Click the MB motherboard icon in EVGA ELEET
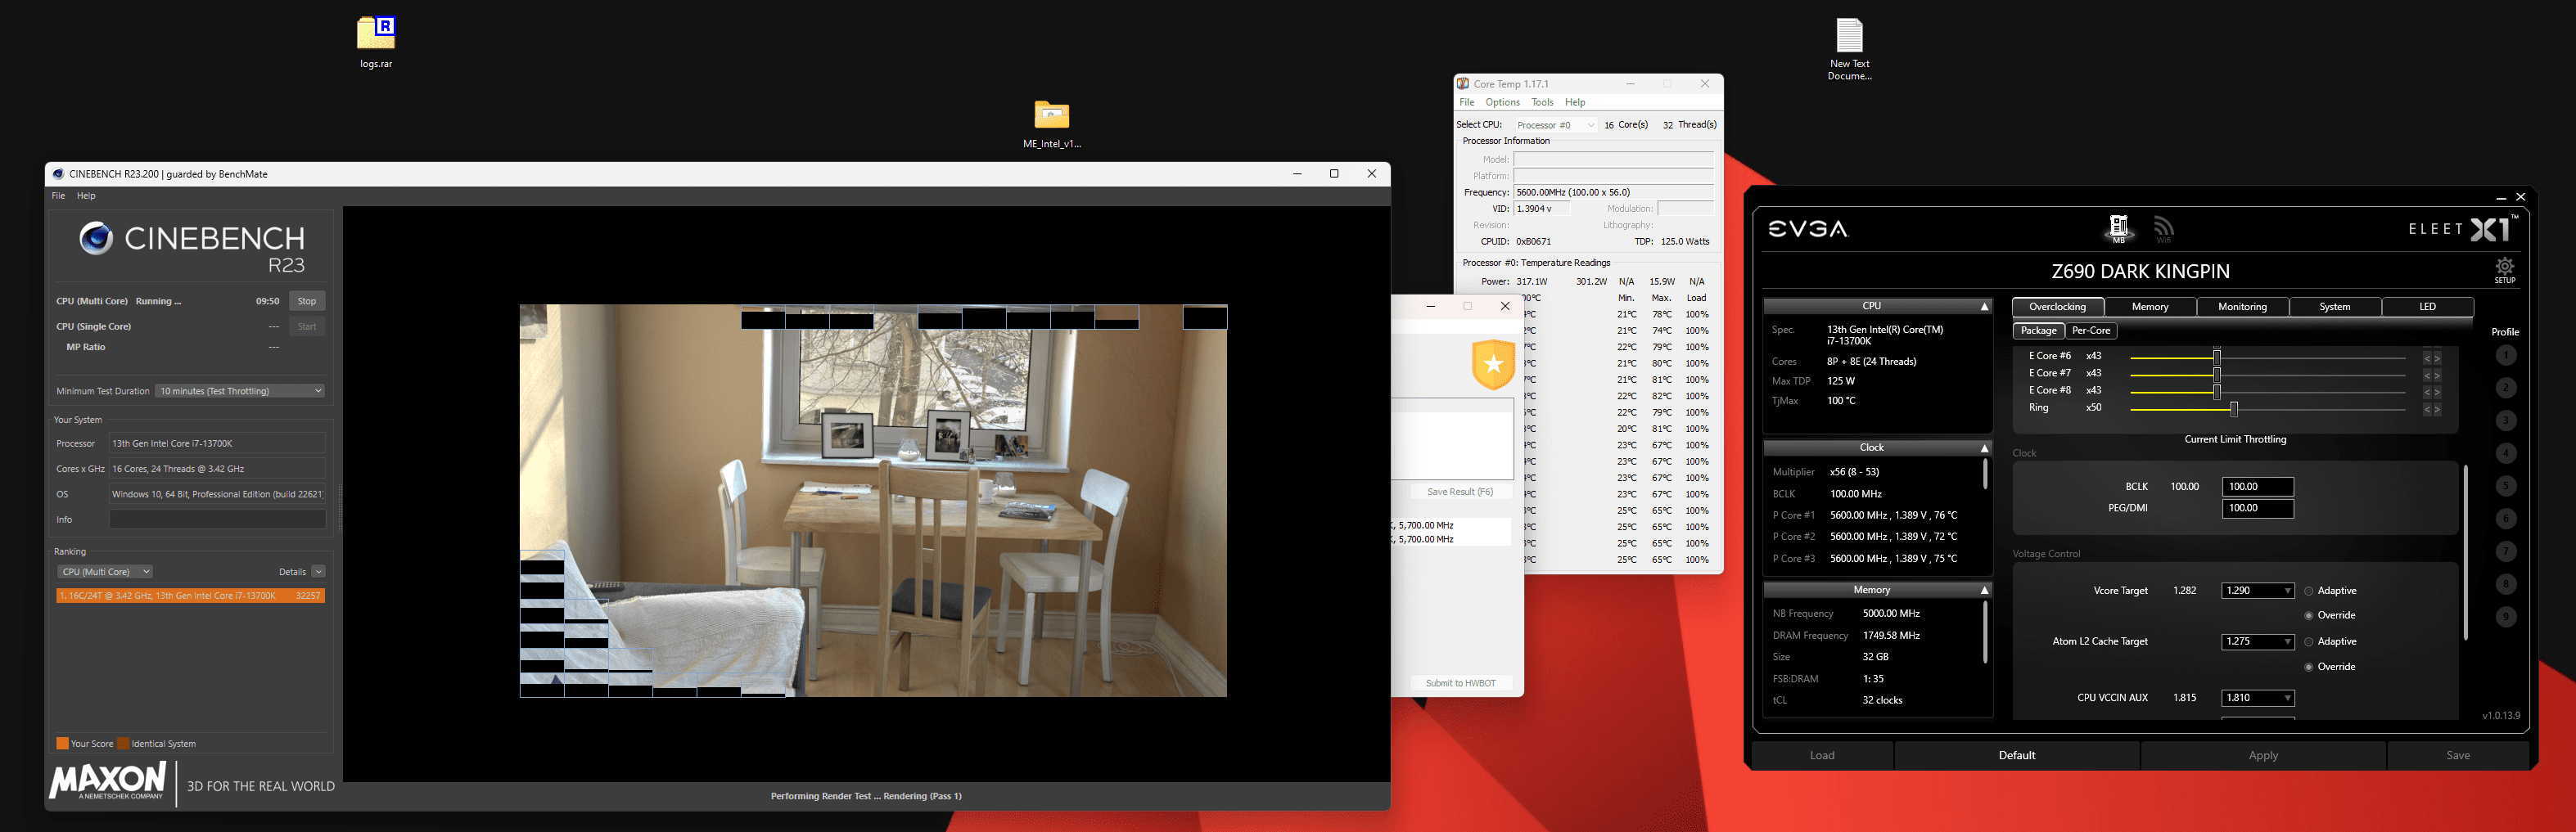This screenshot has width=2576, height=832. (x=2118, y=228)
